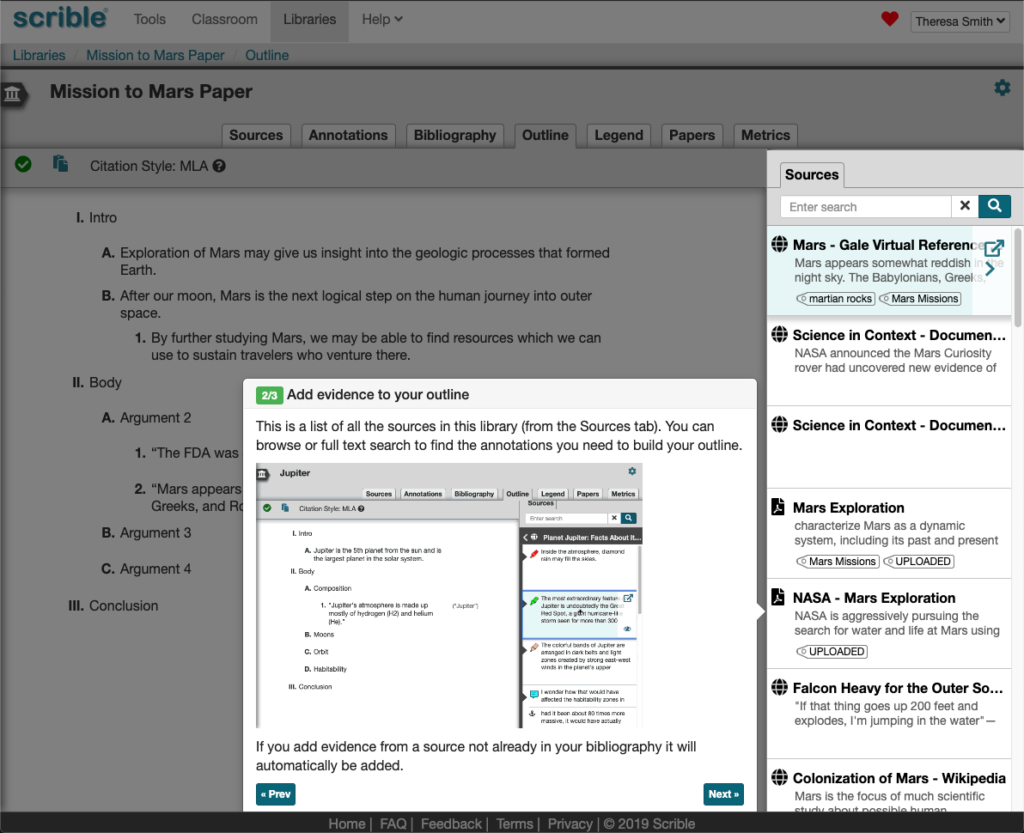This screenshot has height=833, width=1024.
Task: Select the Sources panel tab
Action: [811, 174]
